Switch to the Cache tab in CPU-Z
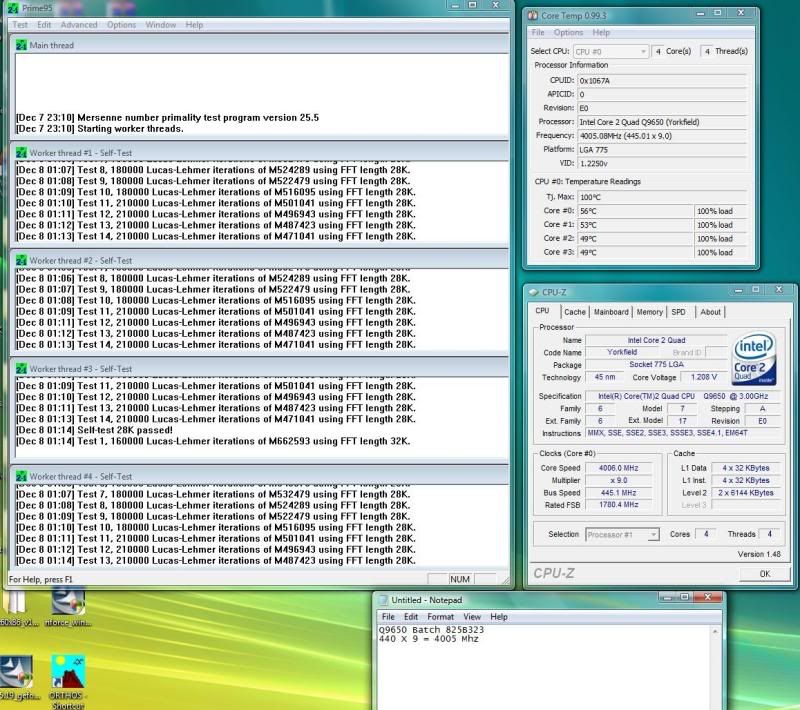 [574, 312]
